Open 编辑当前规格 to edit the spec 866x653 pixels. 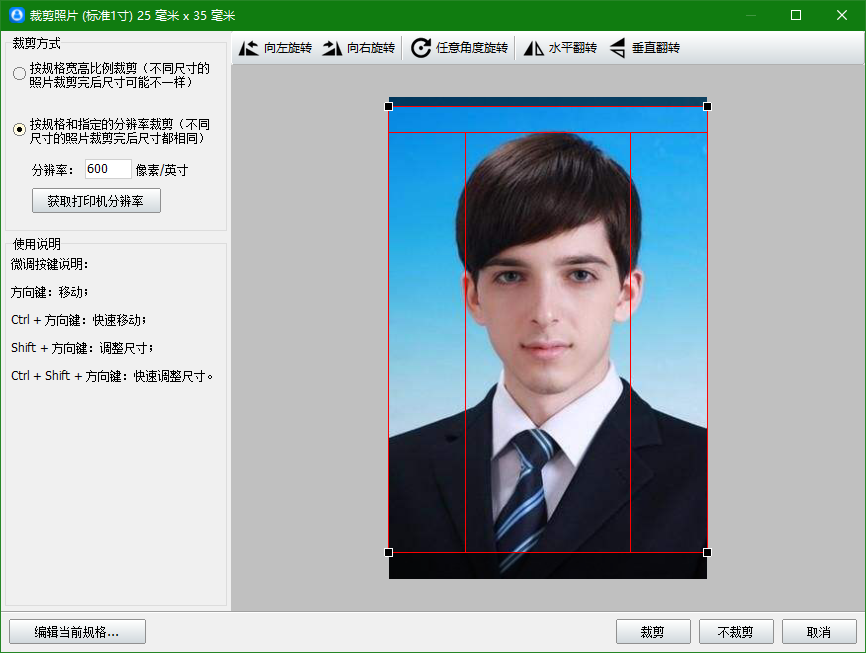pos(76,631)
